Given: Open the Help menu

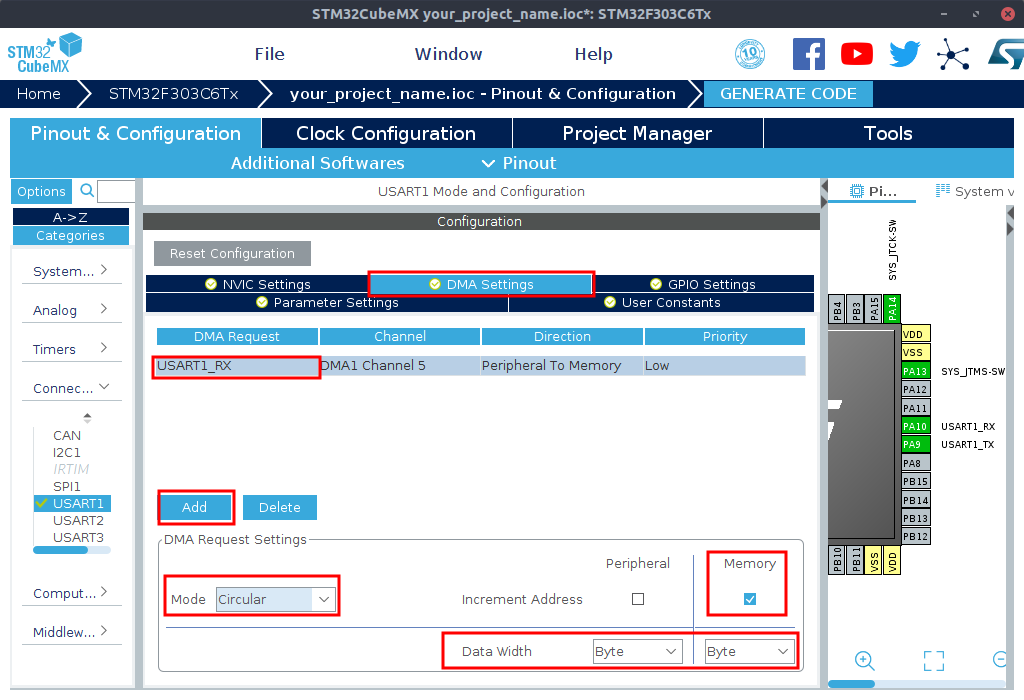Looking at the screenshot, I should point(594,54).
